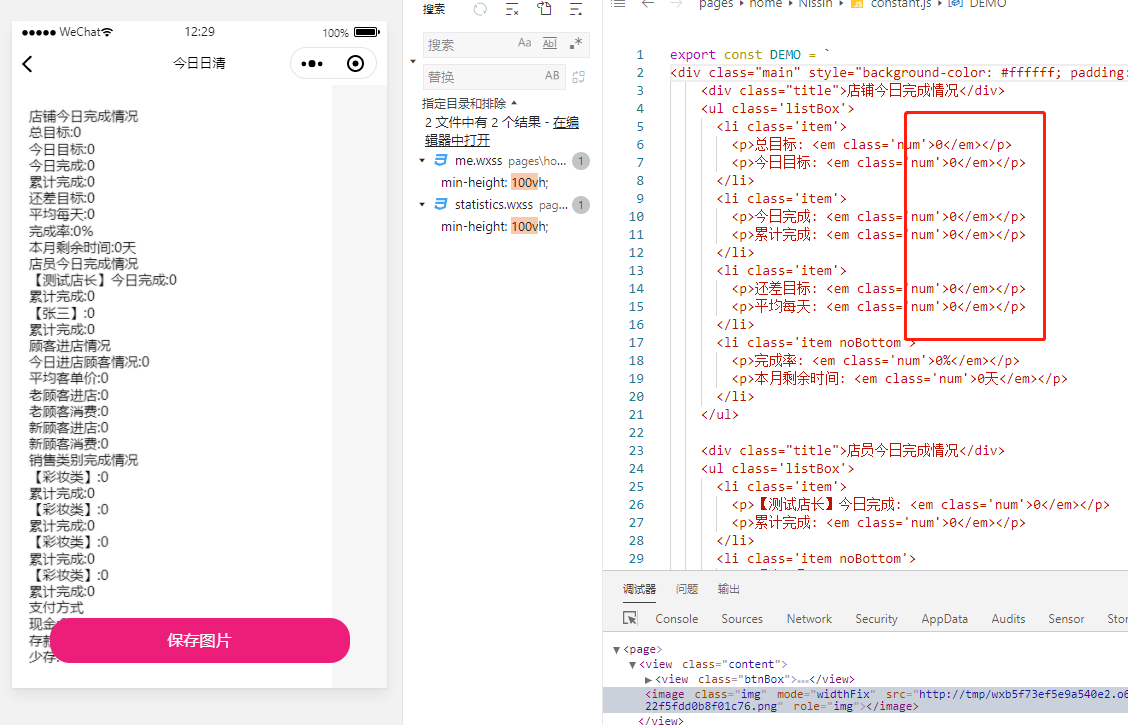This screenshot has width=1128, height=725.
Task: Toggle preserve case (AB) in the replace box
Action: click(x=552, y=76)
